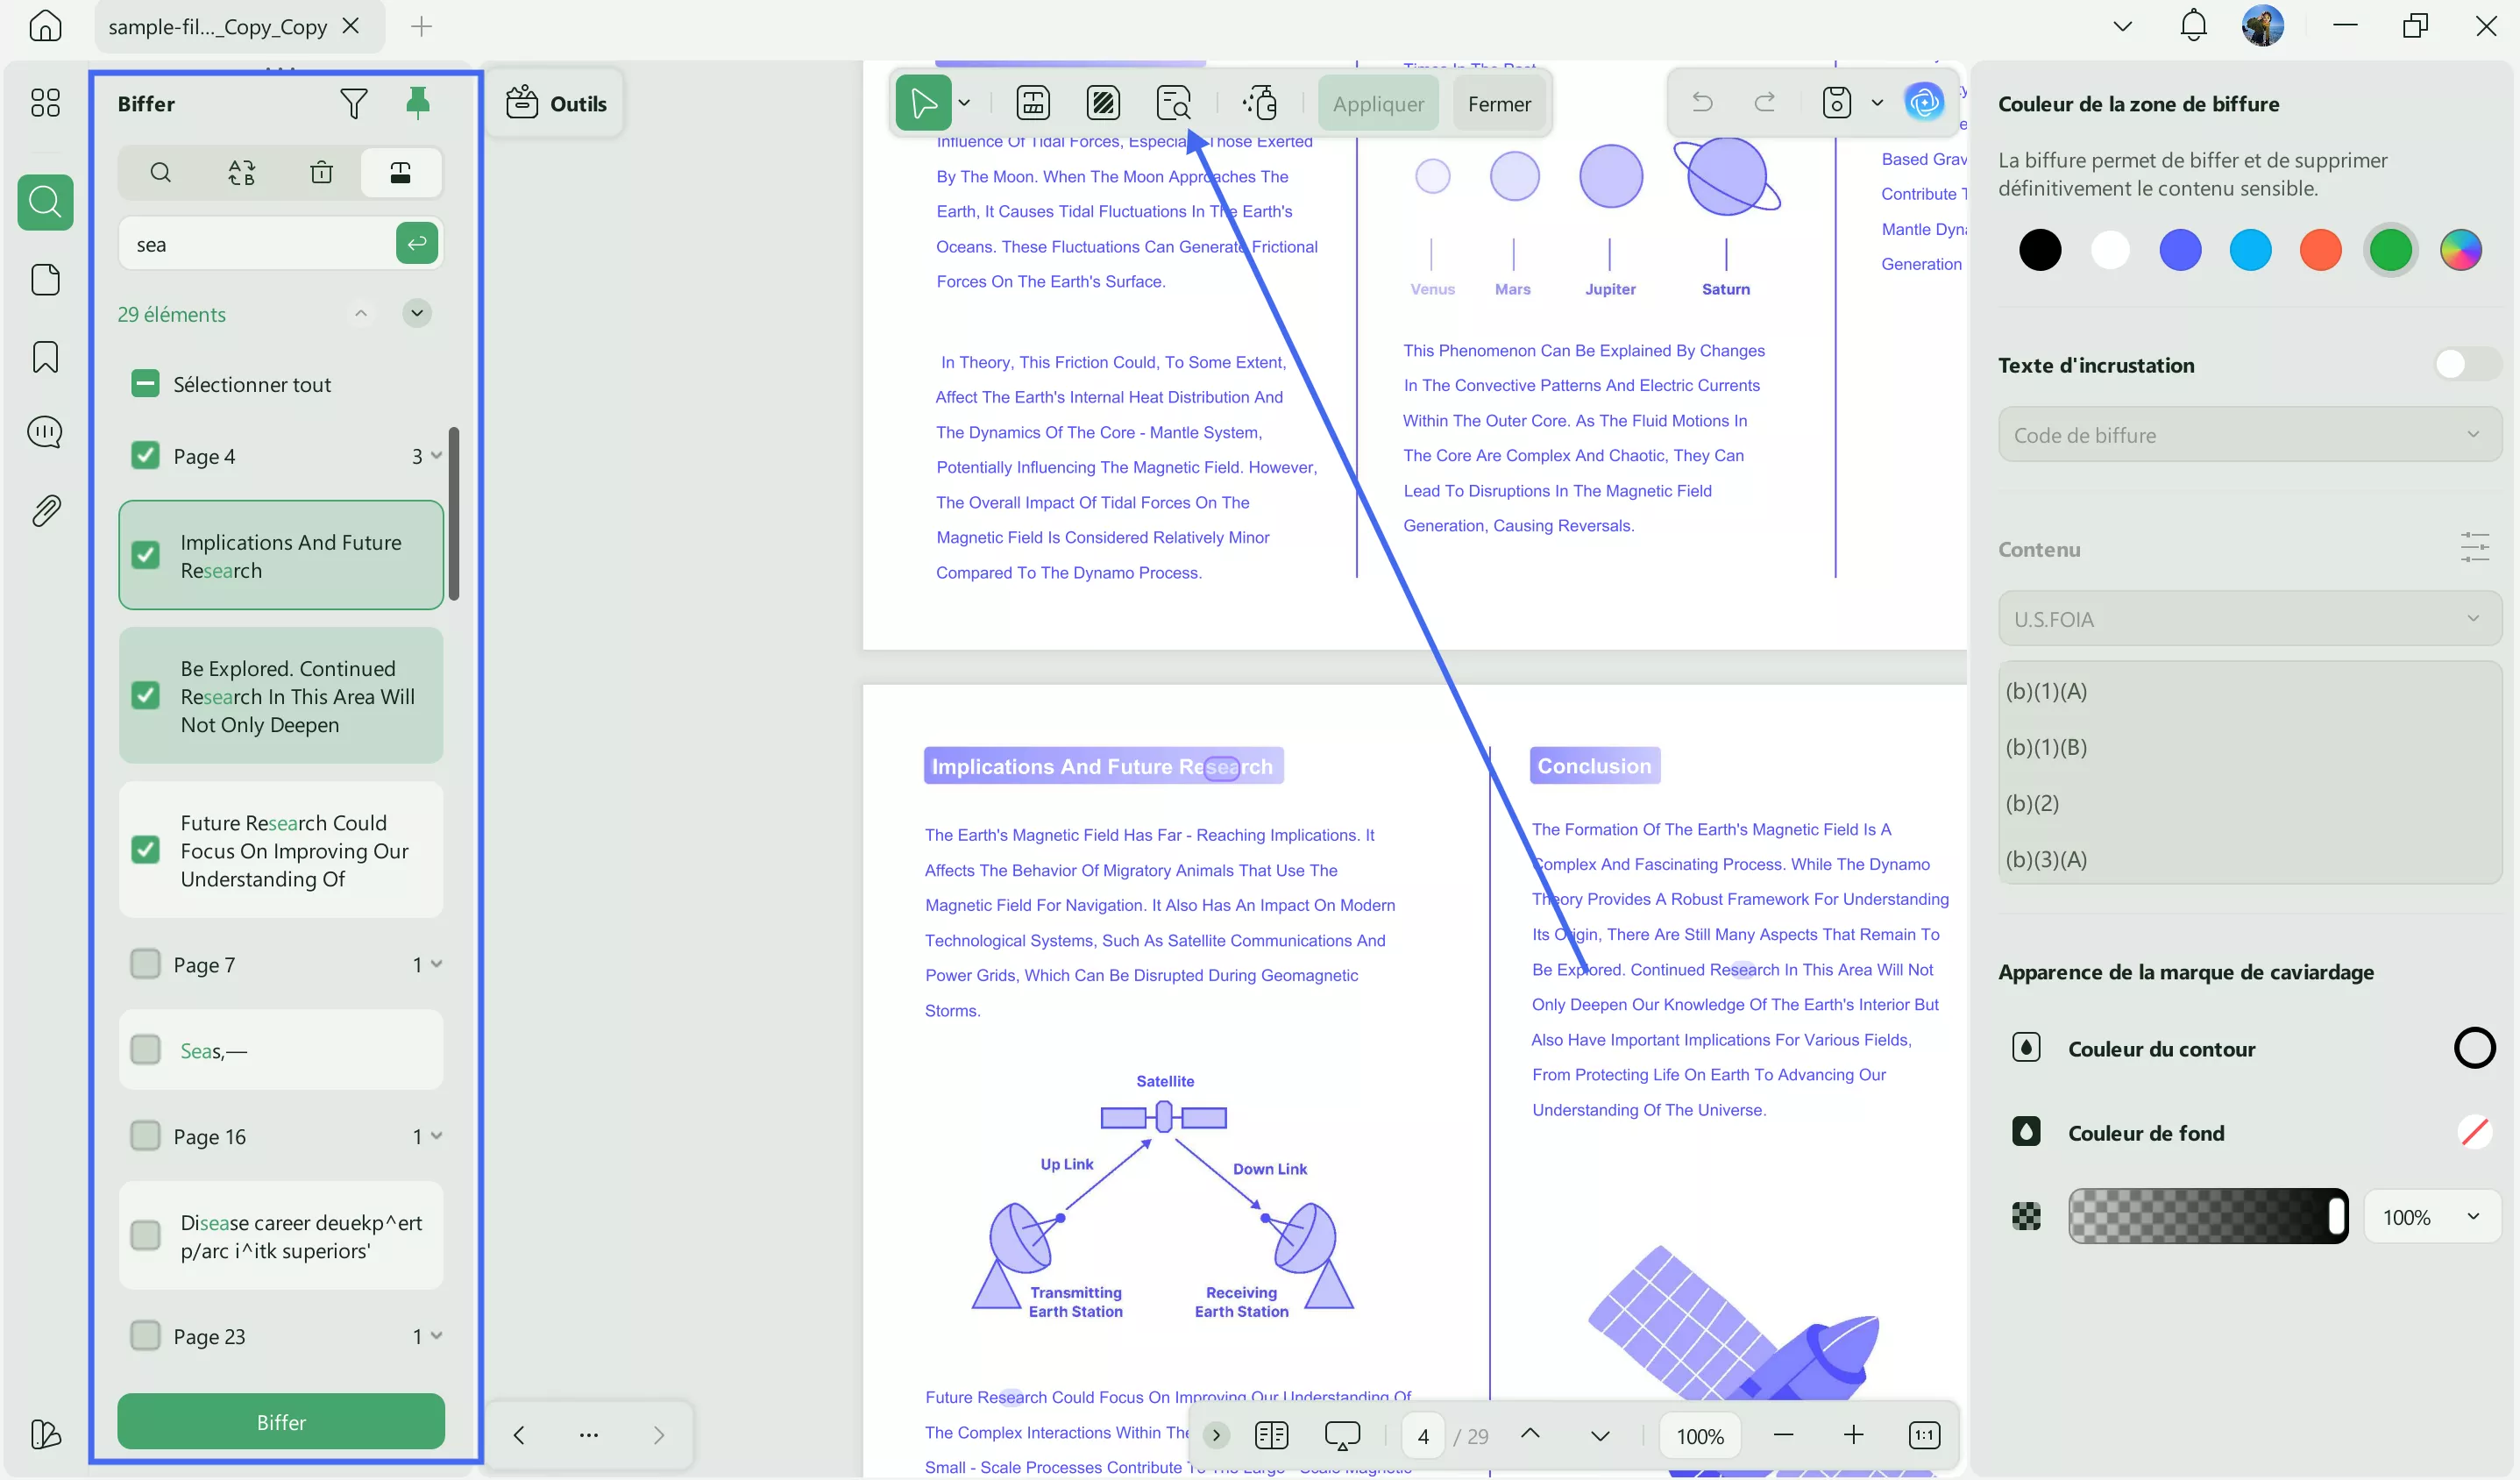Switch to the search magnifier tab
Viewport: 2520px width, 1480px height.
coord(160,173)
